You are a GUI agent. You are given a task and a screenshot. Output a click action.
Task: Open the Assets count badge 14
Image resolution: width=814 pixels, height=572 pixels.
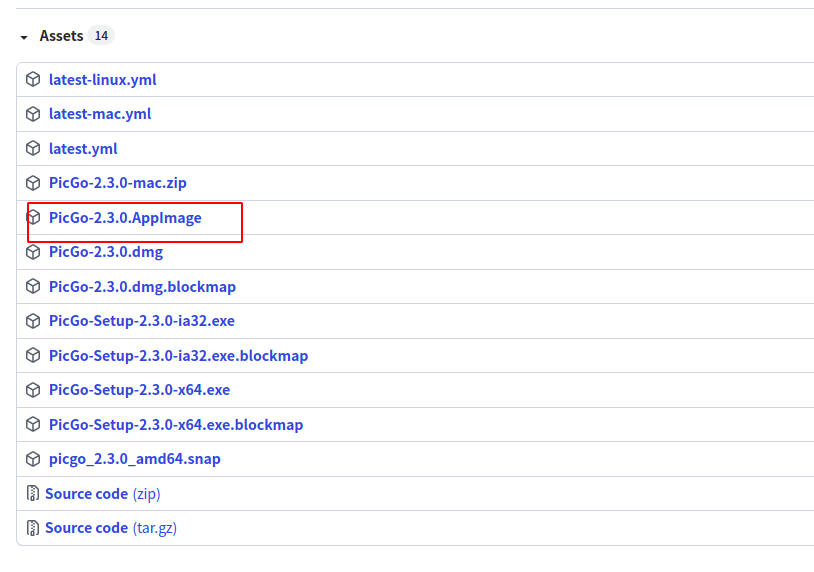click(101, 36)
